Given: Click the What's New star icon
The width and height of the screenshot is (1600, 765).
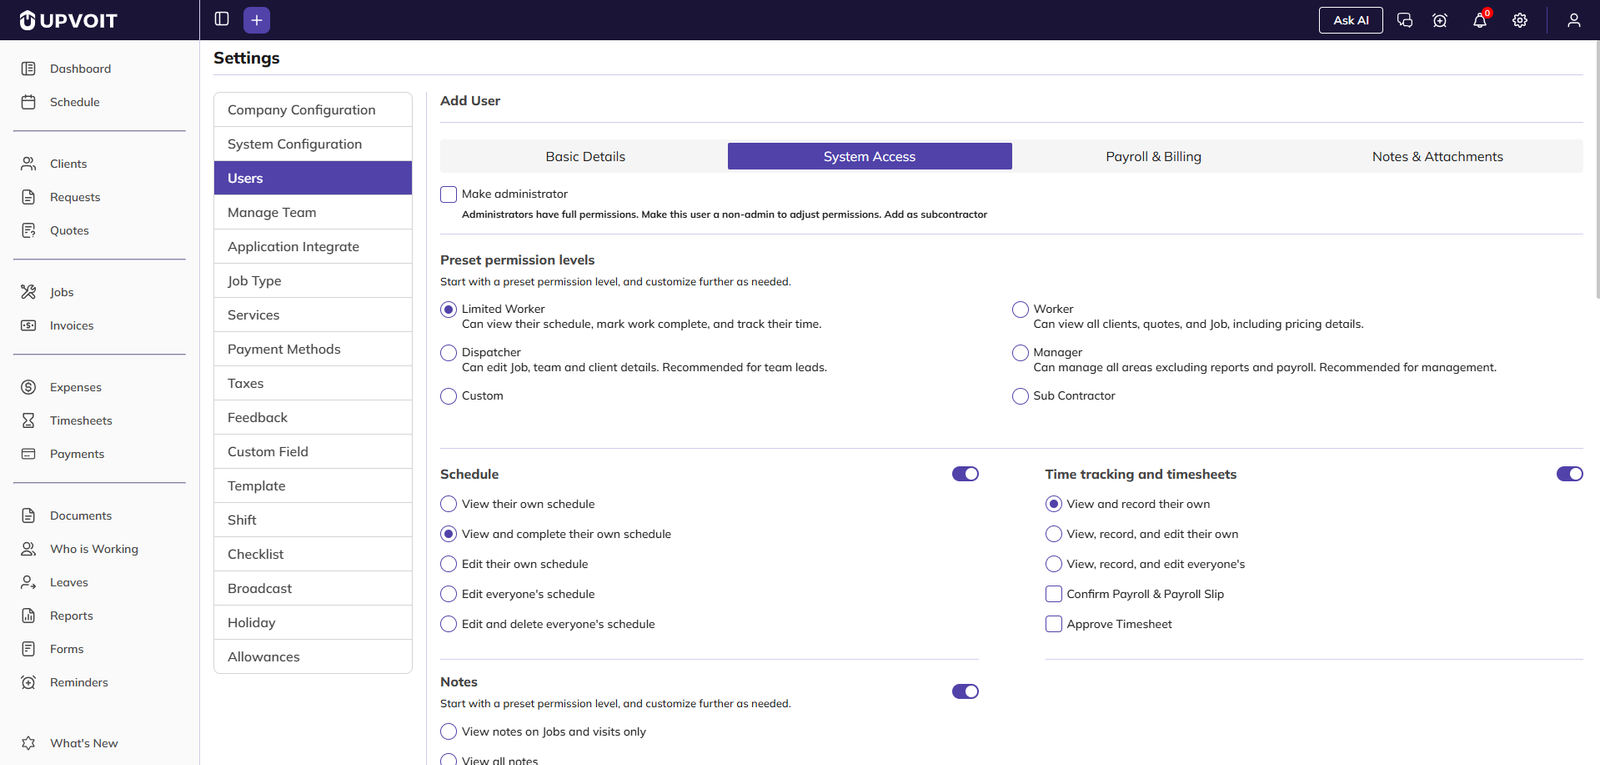Looking at the screenshot, I should point(29,743).
